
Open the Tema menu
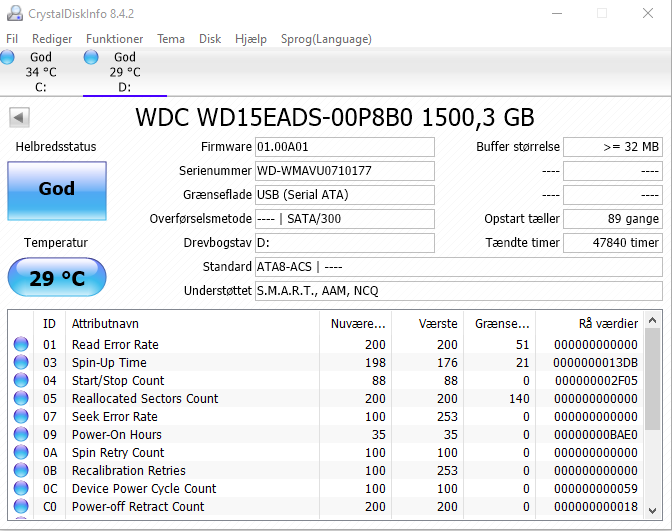tap(171, 39)
